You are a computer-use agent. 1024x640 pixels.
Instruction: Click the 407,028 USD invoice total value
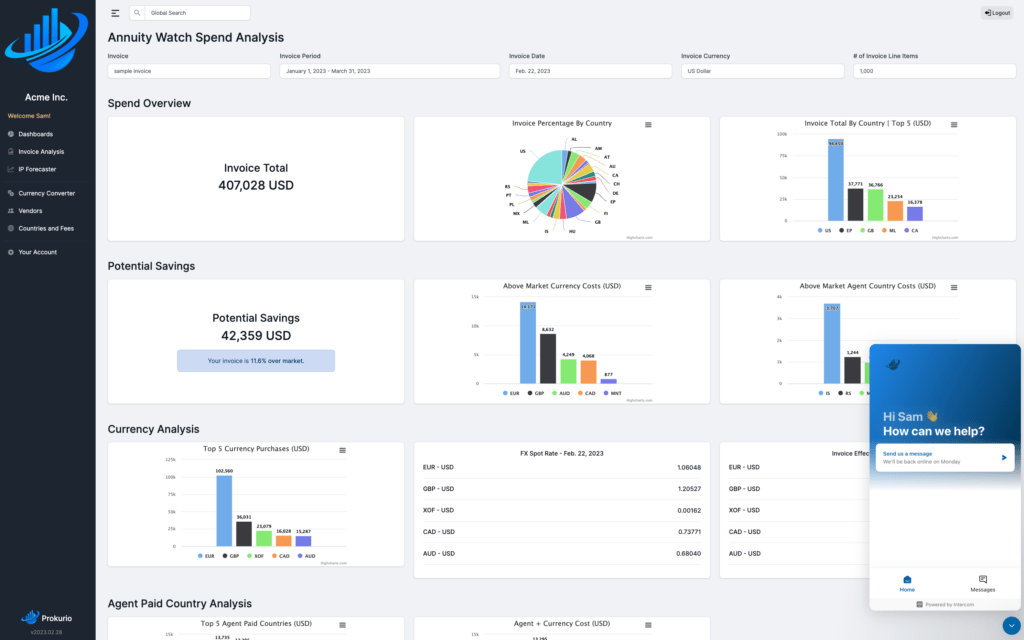tap(256, 185)
